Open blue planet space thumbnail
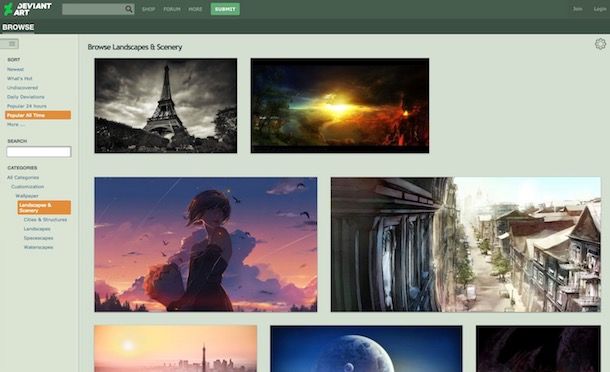This screenshot has width=610, height=372. point(366,349)
